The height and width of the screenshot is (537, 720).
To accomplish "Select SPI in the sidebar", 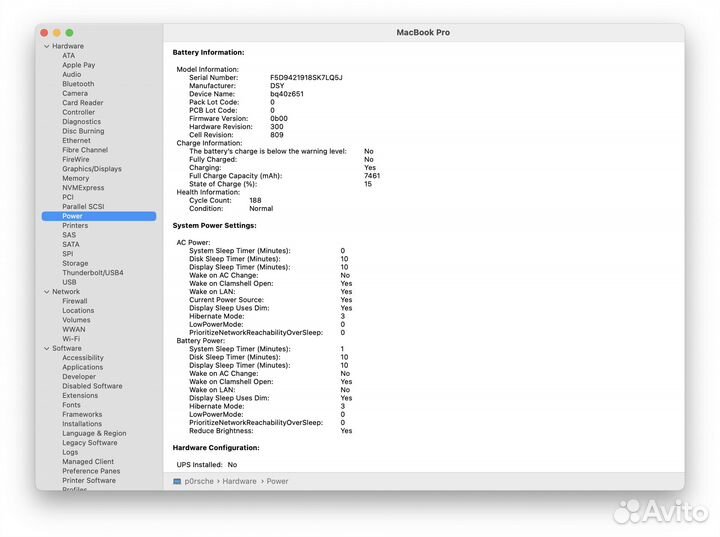I will tap(68, 254).
